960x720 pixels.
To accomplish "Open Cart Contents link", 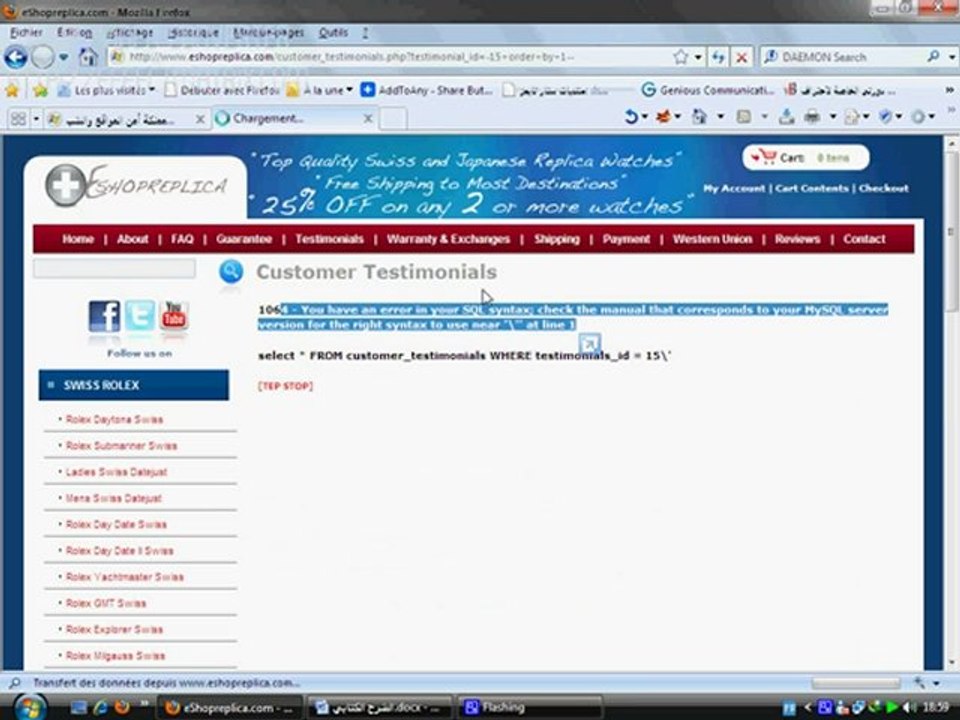I will [x=812, y=189].
